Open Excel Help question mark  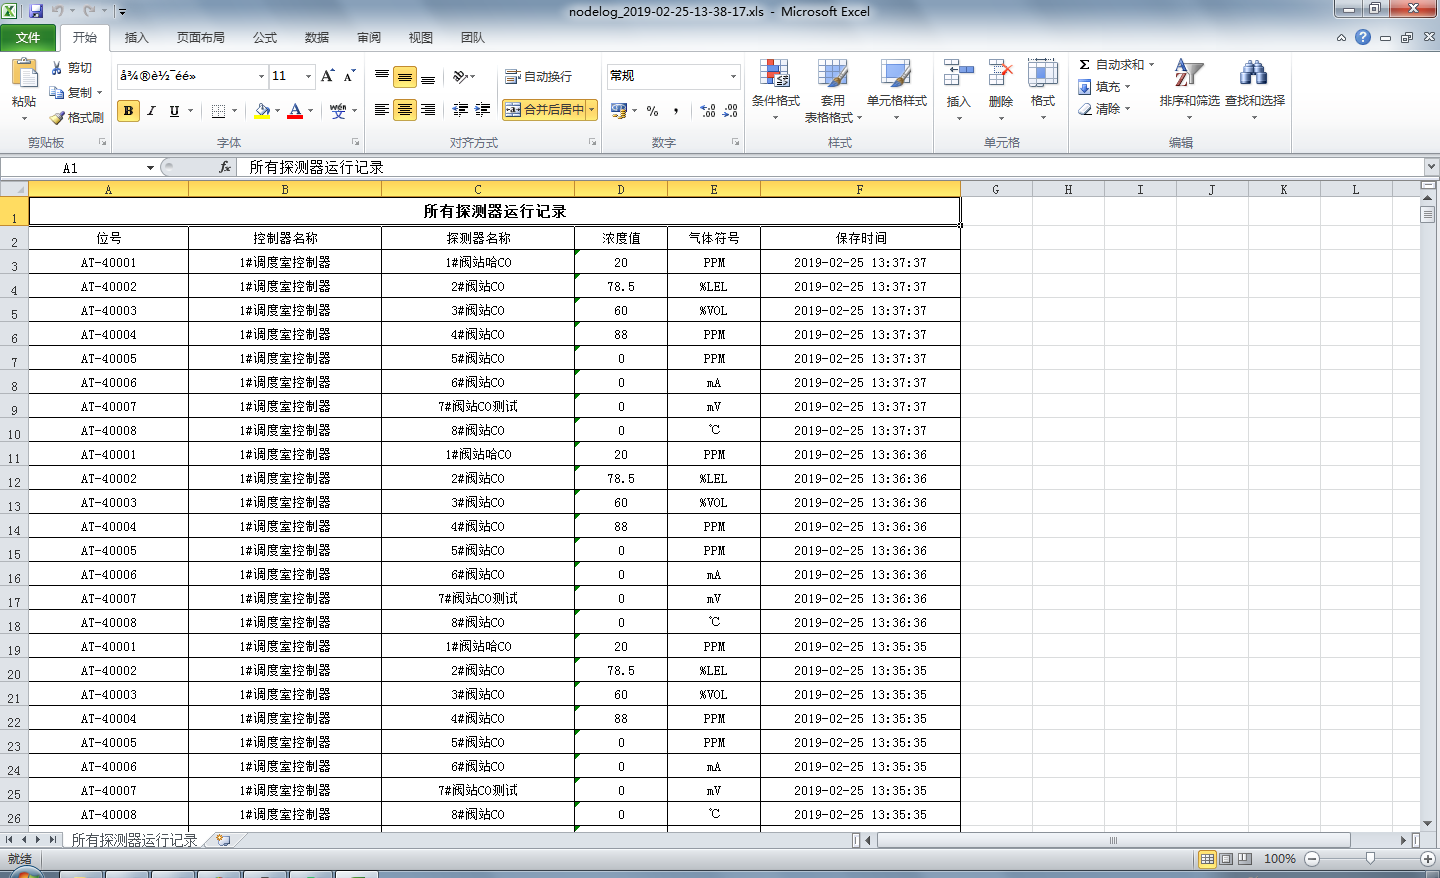tap(1363, 37)
